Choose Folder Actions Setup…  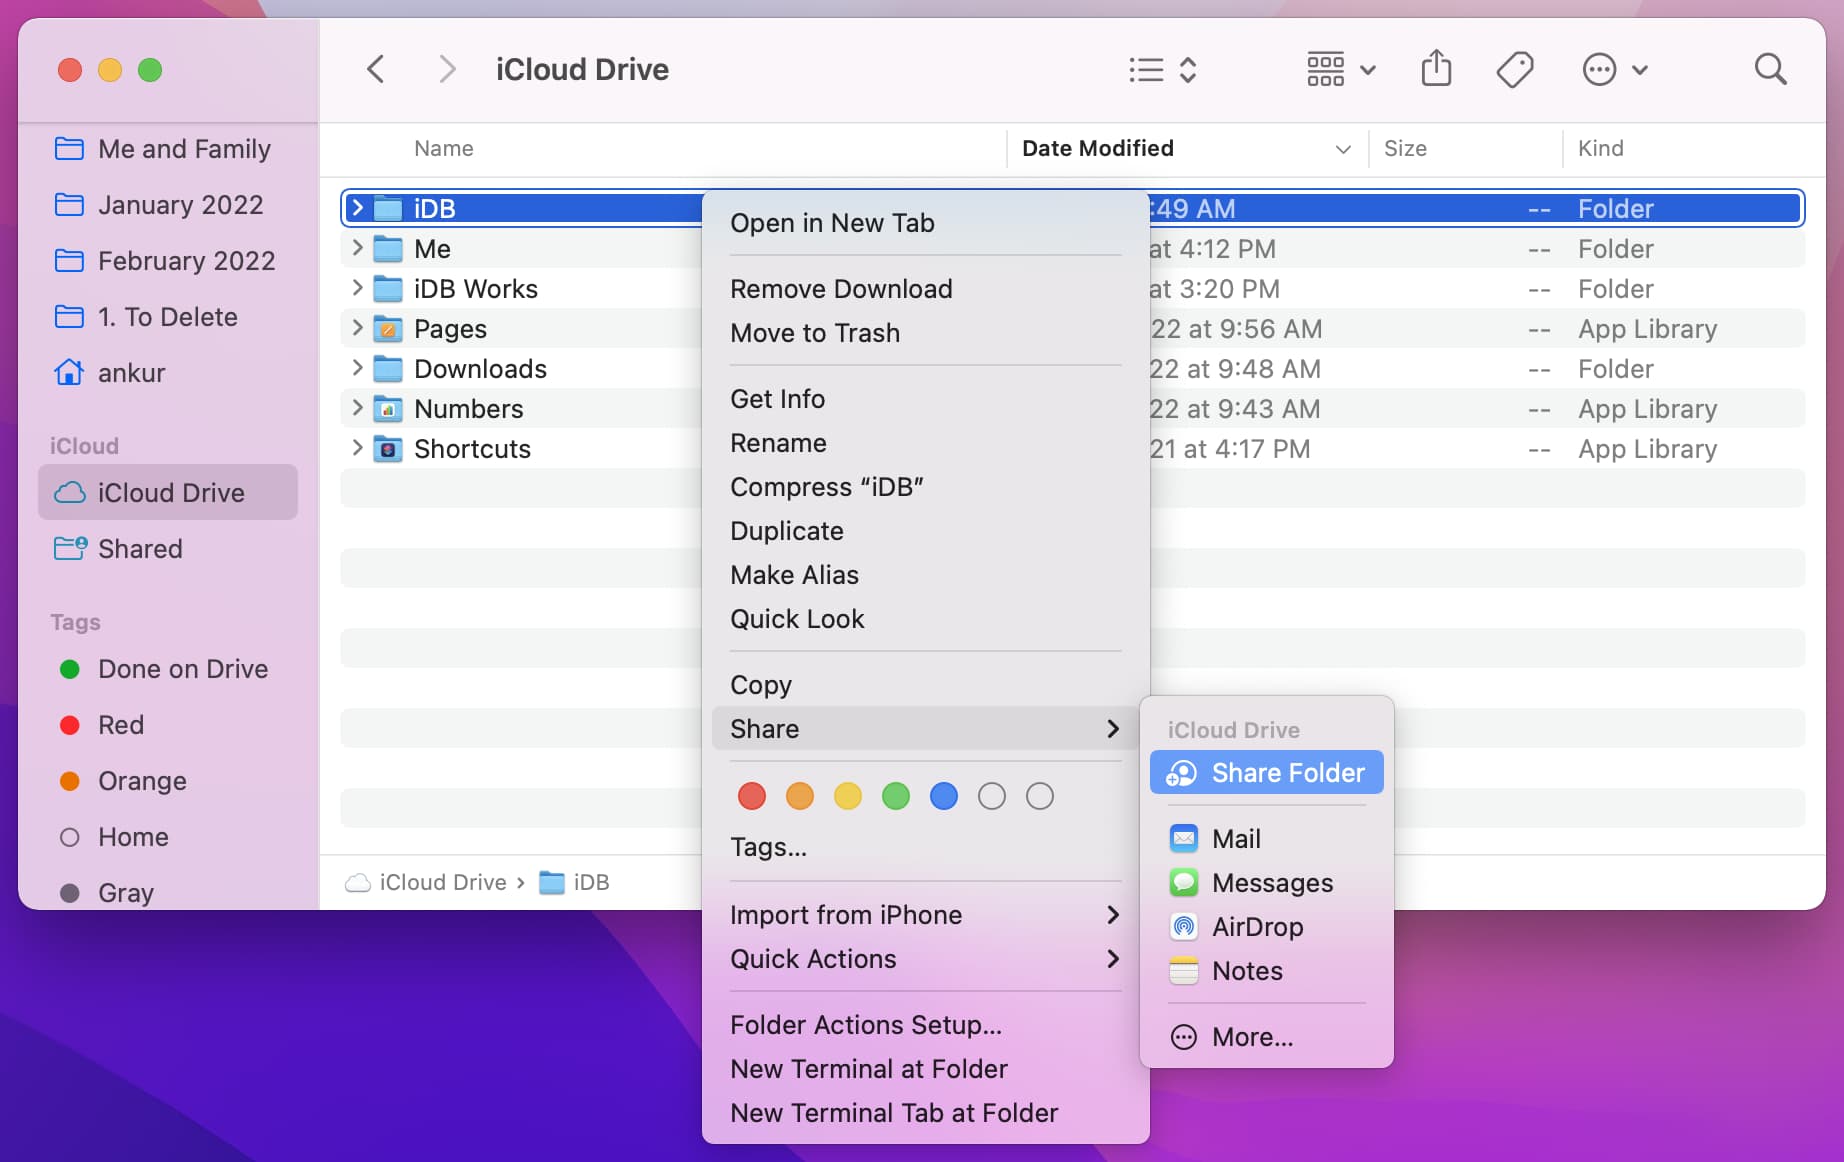click(926, 1025)
